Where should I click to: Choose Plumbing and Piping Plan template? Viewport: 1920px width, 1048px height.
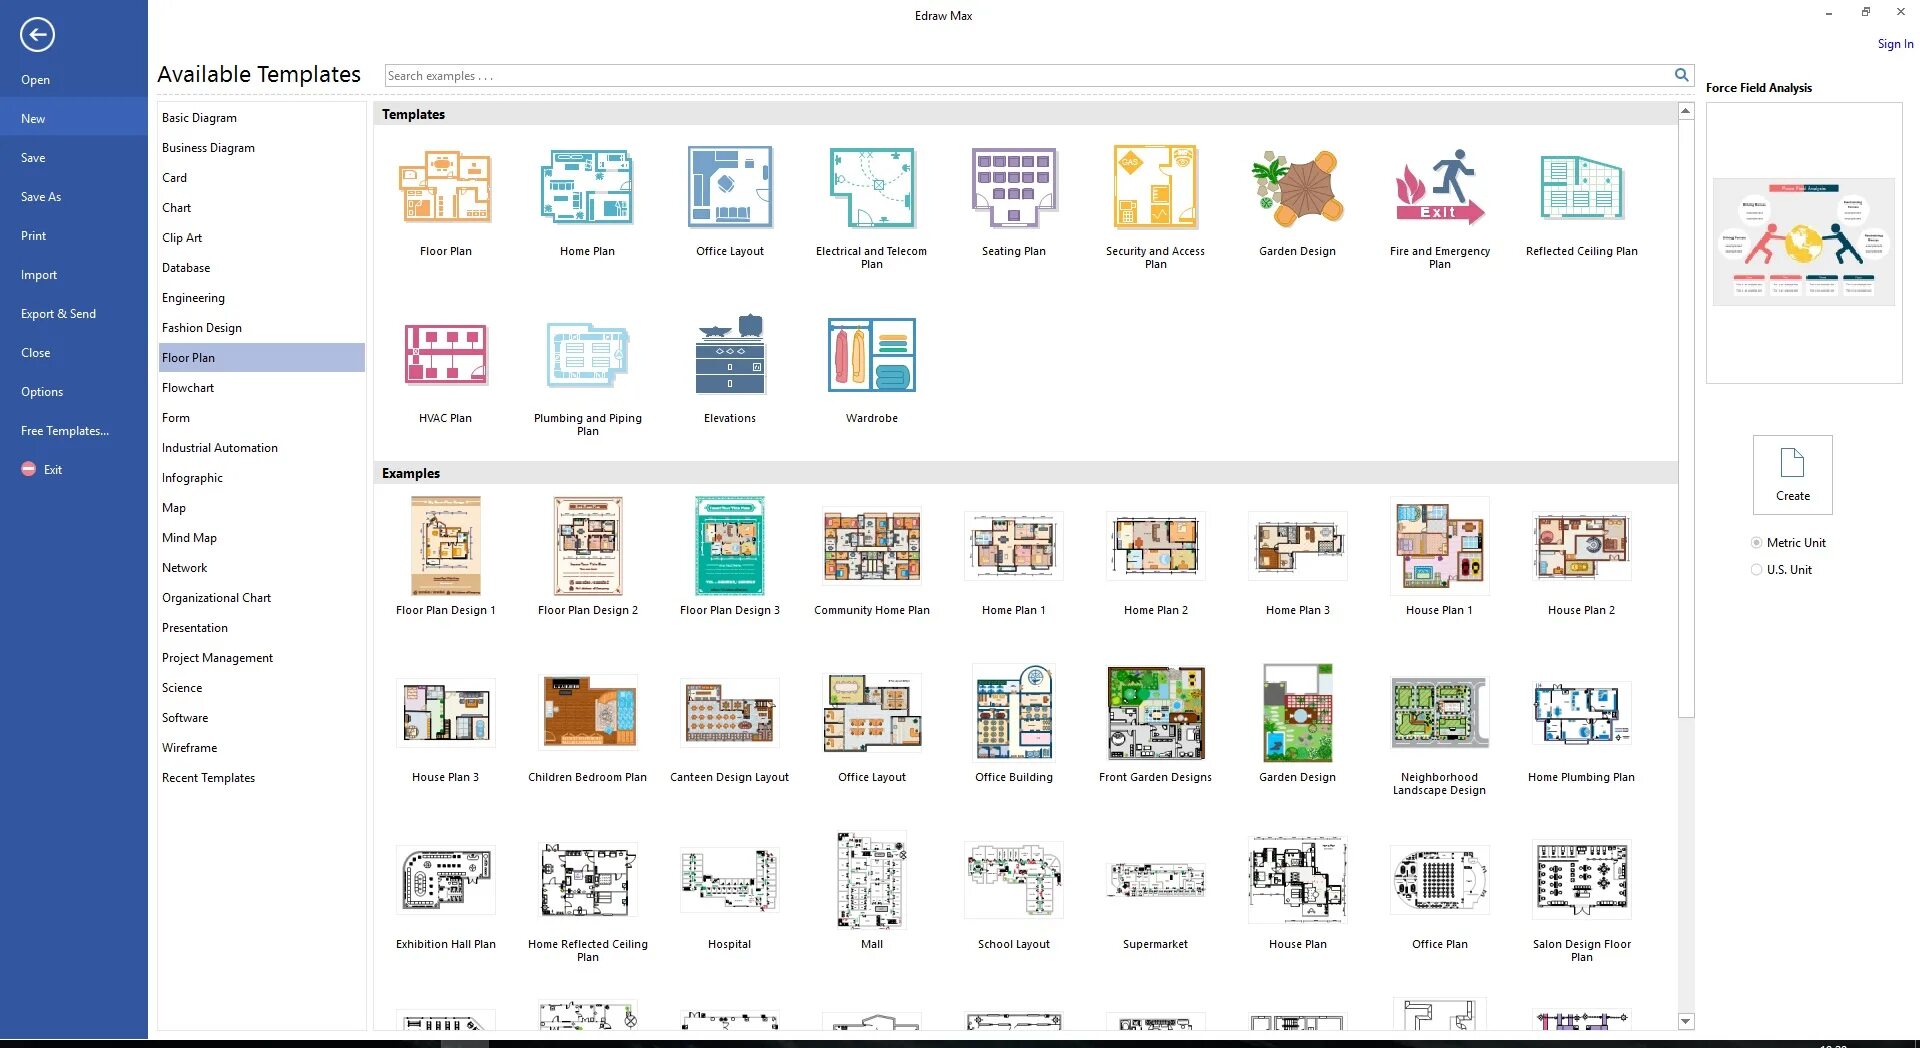pyautogui.click(x=588, y=354)
